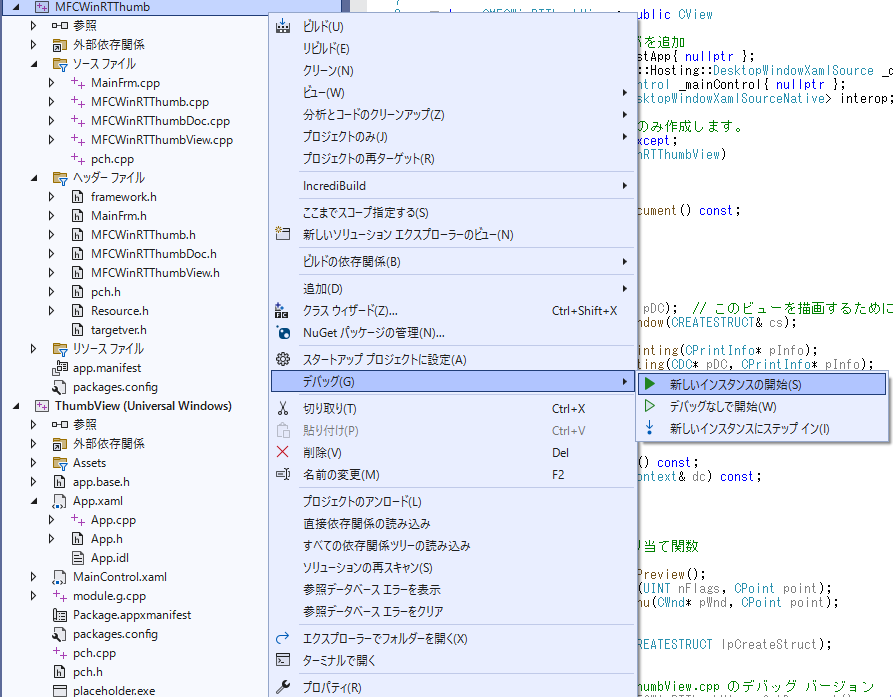The image size is (893, 697).
Task: Click the terminal icon beside ターミナルで開く
Action: point(283,660)
